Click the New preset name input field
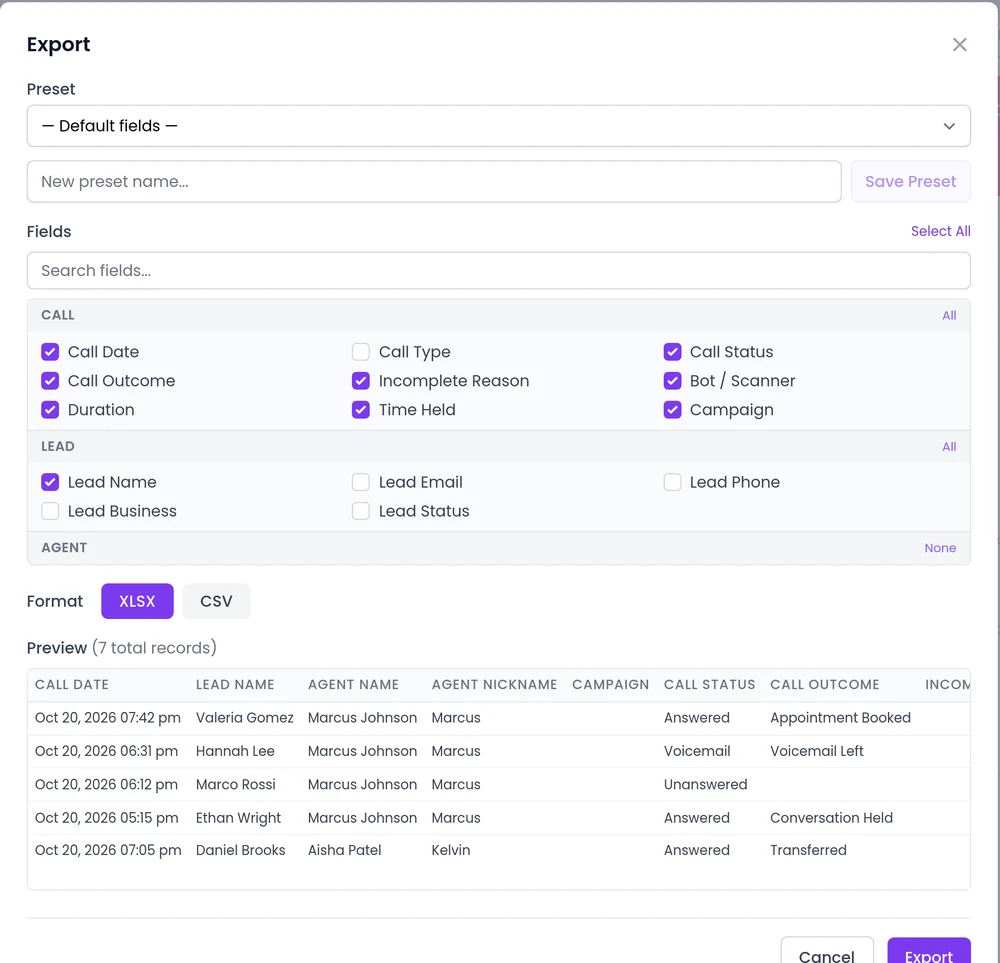The height and width of the screenshot is (963, 1000). click(x=434, y=181)
